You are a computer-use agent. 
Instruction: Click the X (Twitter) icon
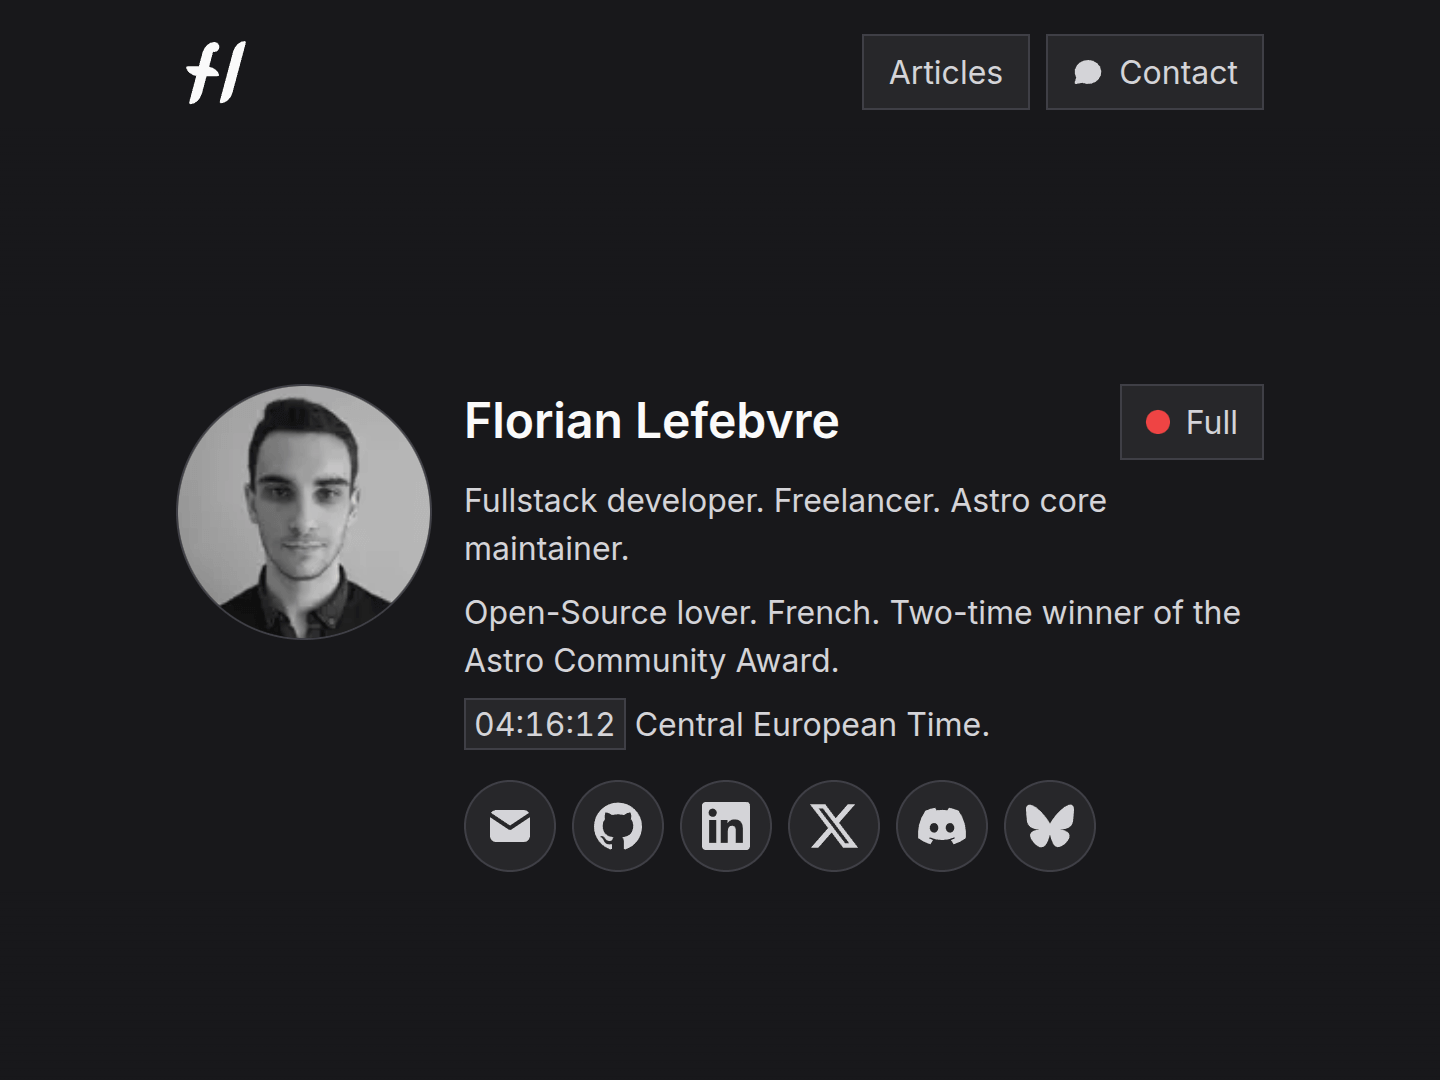pyautogui.click(x=834, y=826)
